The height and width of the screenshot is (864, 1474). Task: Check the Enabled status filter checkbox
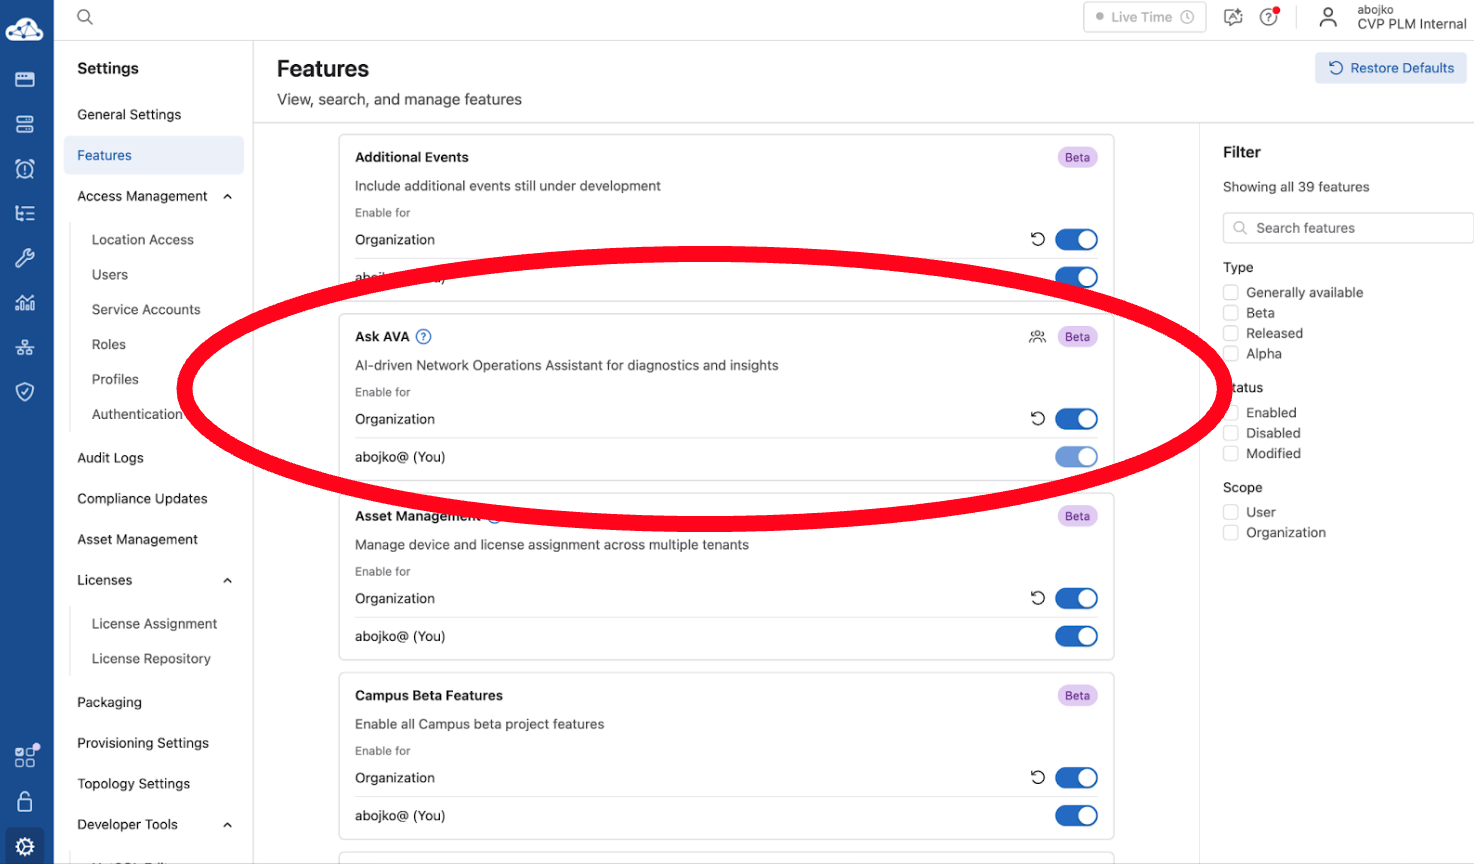click(x=1231, y=413)
